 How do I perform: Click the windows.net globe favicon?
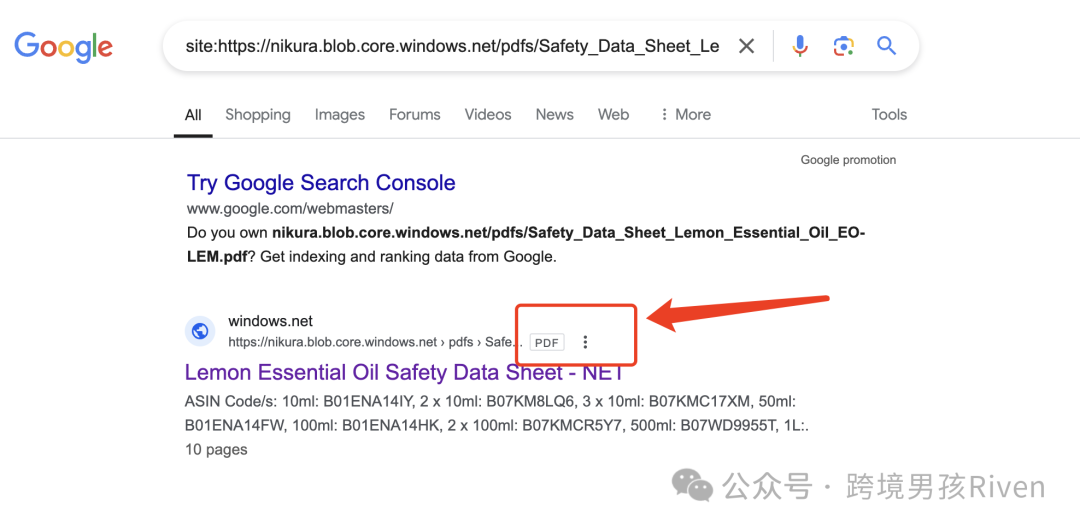pyautogui.click(x=200, y=332)
